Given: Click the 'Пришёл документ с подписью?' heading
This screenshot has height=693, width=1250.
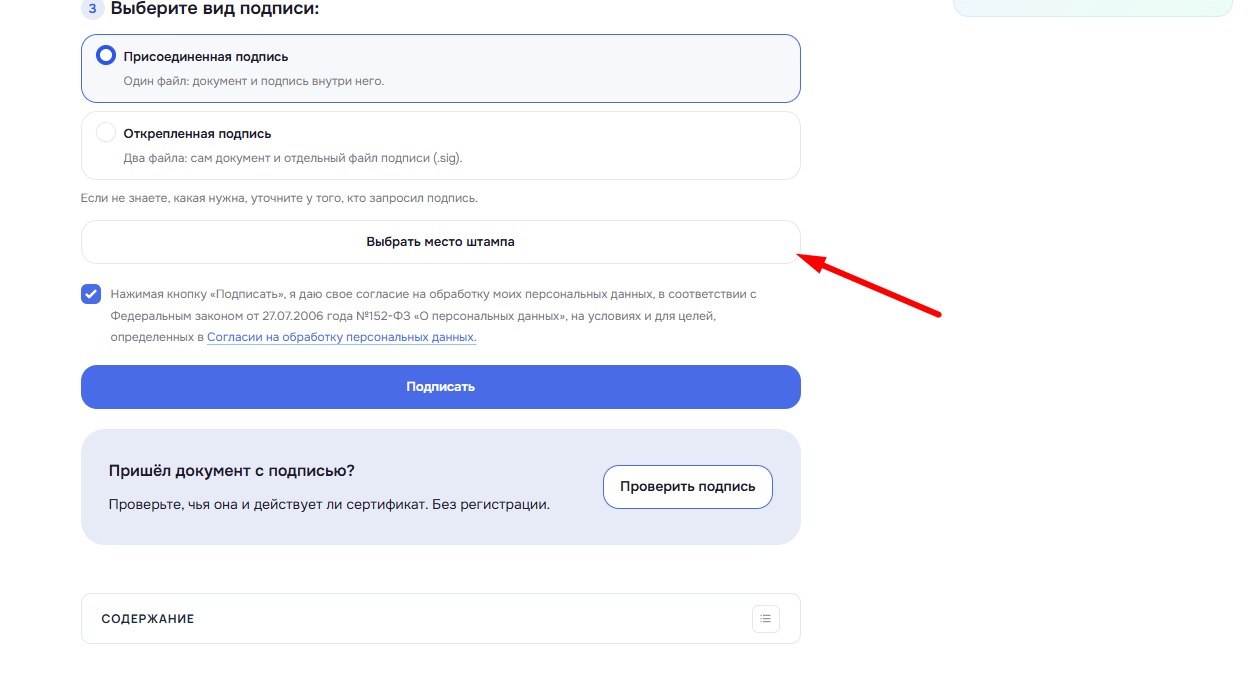Looking at the screenshot, I should coord(232,471).
